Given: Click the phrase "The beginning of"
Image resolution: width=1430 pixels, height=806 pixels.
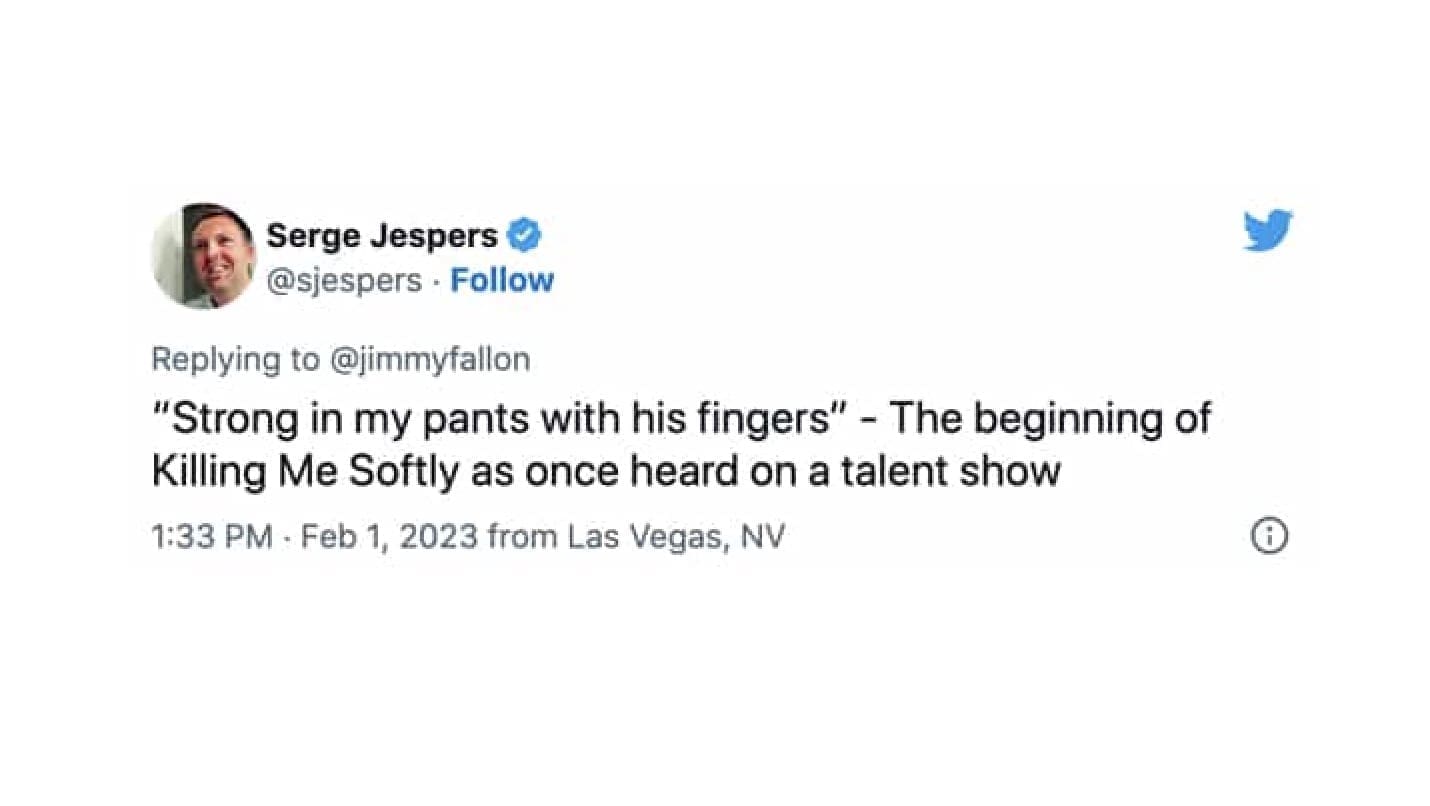Looking at the screenshot, I should pos(1050,418).
